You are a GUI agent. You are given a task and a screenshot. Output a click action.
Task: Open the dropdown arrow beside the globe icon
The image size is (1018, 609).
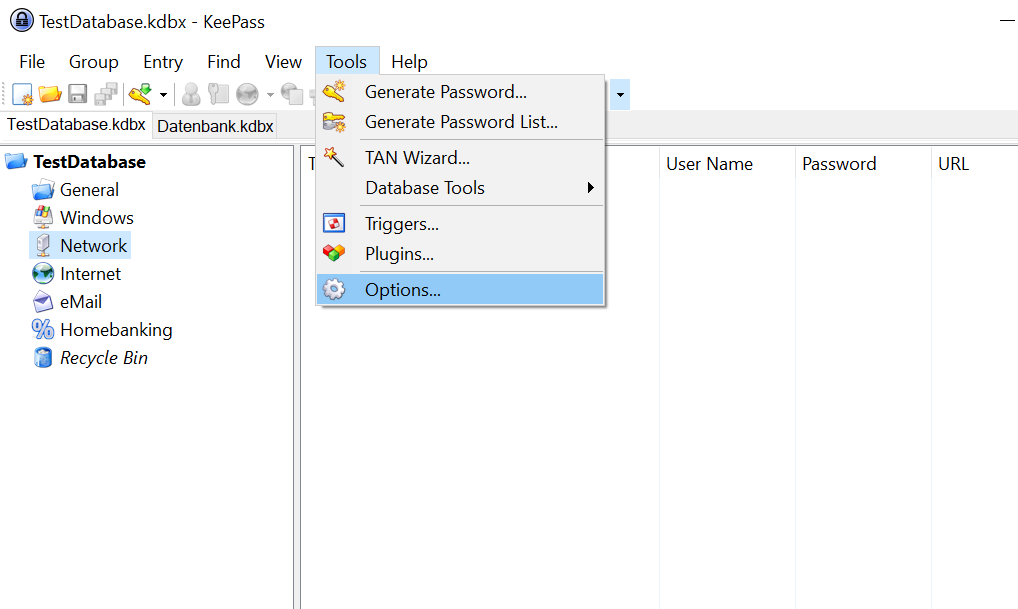tap(270, 95)
